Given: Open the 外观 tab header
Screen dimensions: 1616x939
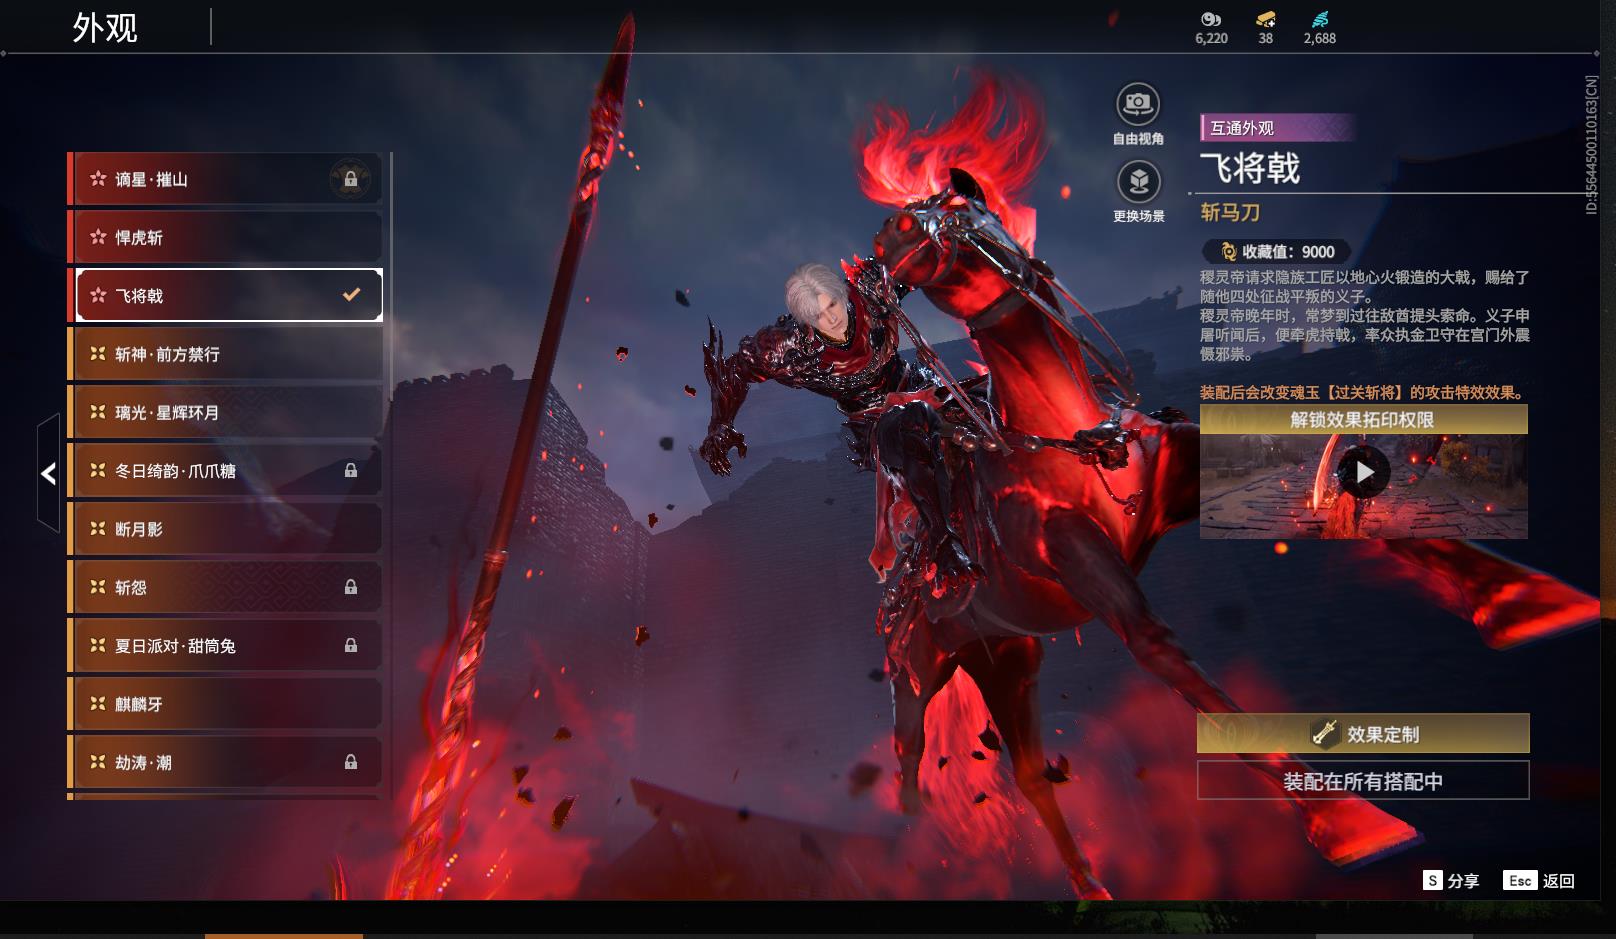Looking at the screenshot, I should pyautogui.click(x=105, y=28).
